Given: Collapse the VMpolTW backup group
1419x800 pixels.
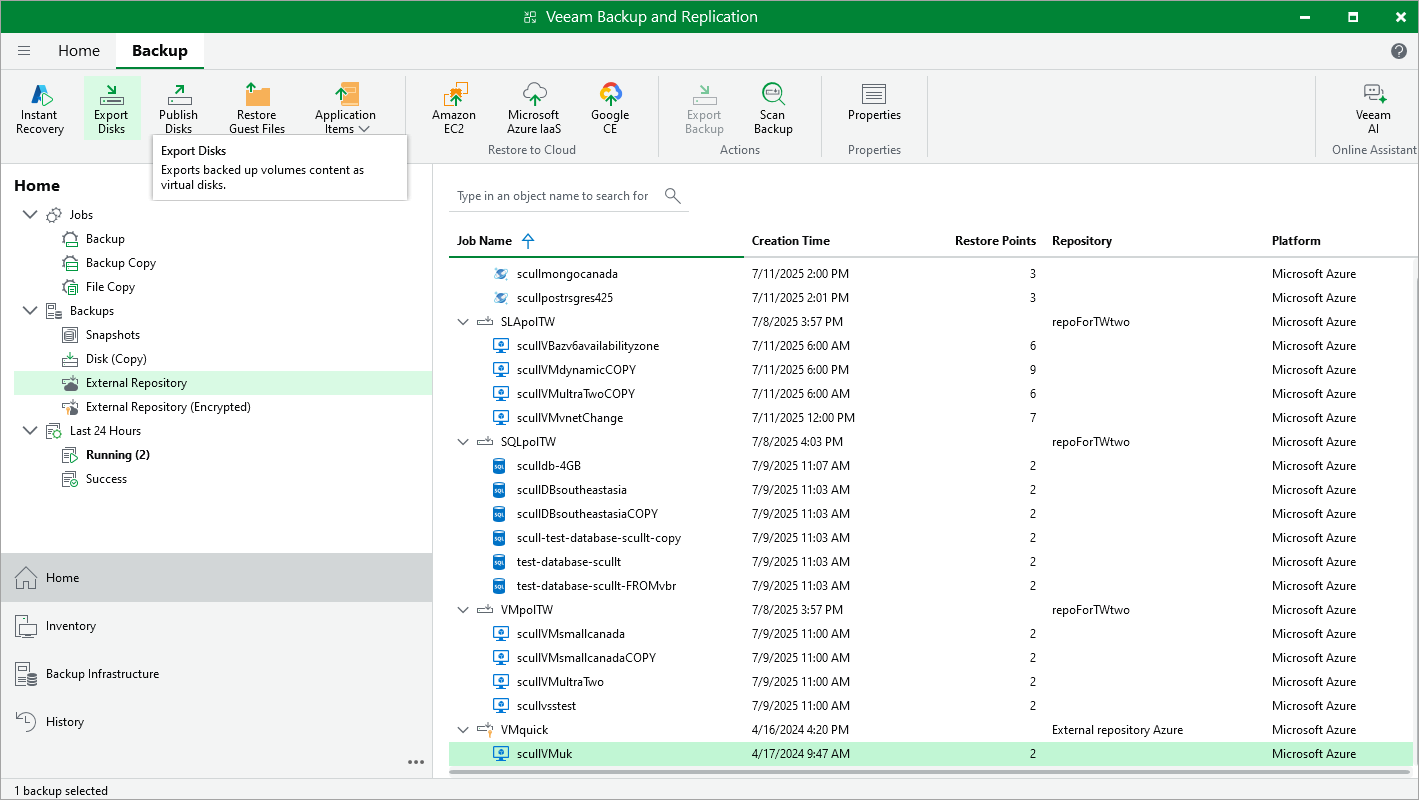Looking at the screenshot, I should [463, 610].
